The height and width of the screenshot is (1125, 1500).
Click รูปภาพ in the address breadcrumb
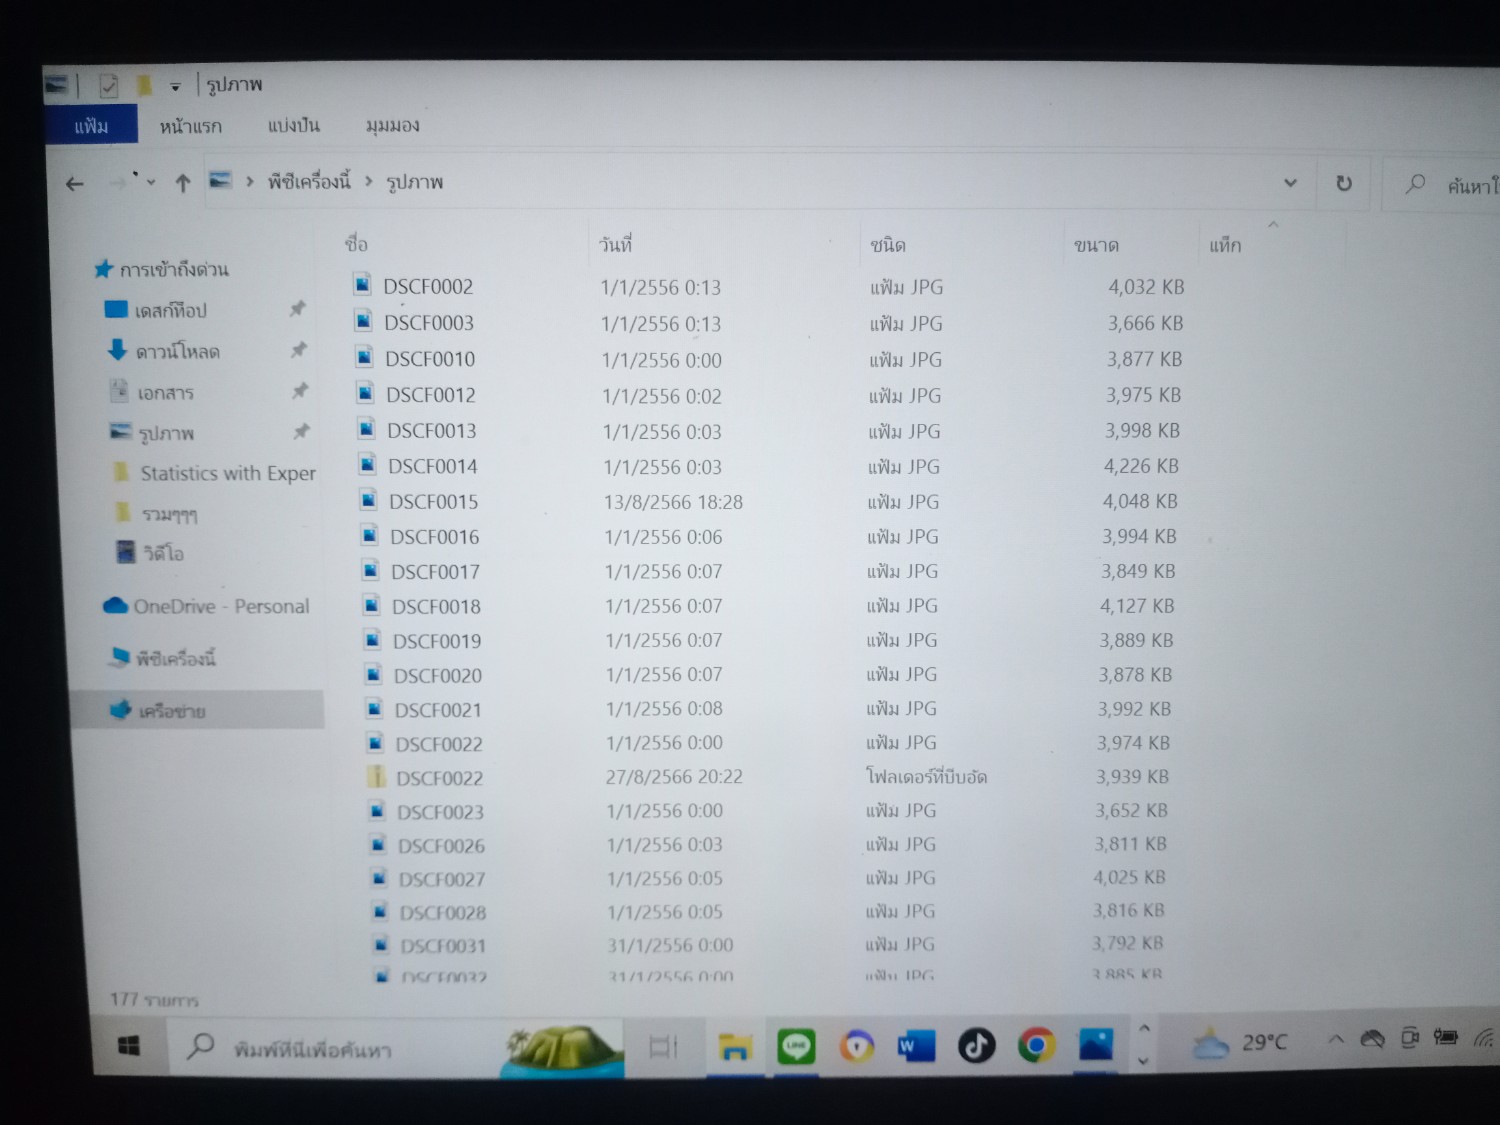[x=414, y=182]
